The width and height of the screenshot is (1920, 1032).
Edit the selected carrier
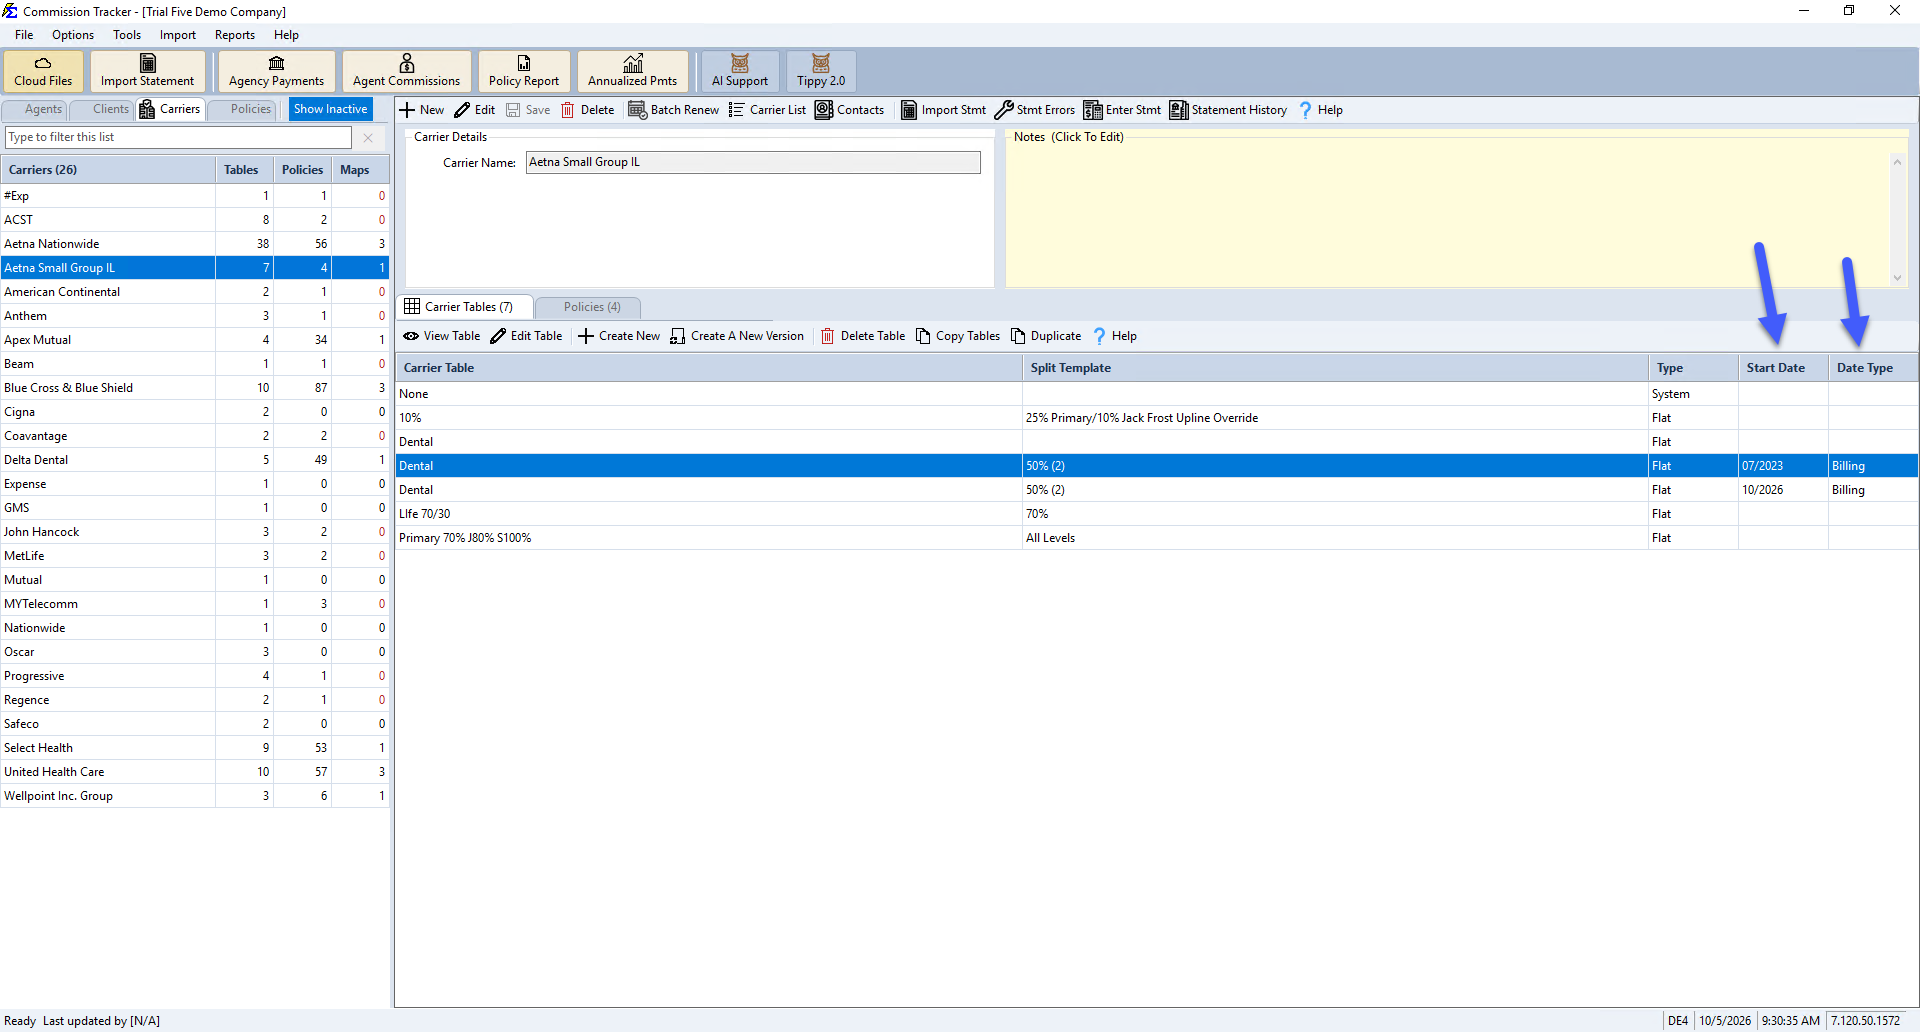[x=475, y=110]
